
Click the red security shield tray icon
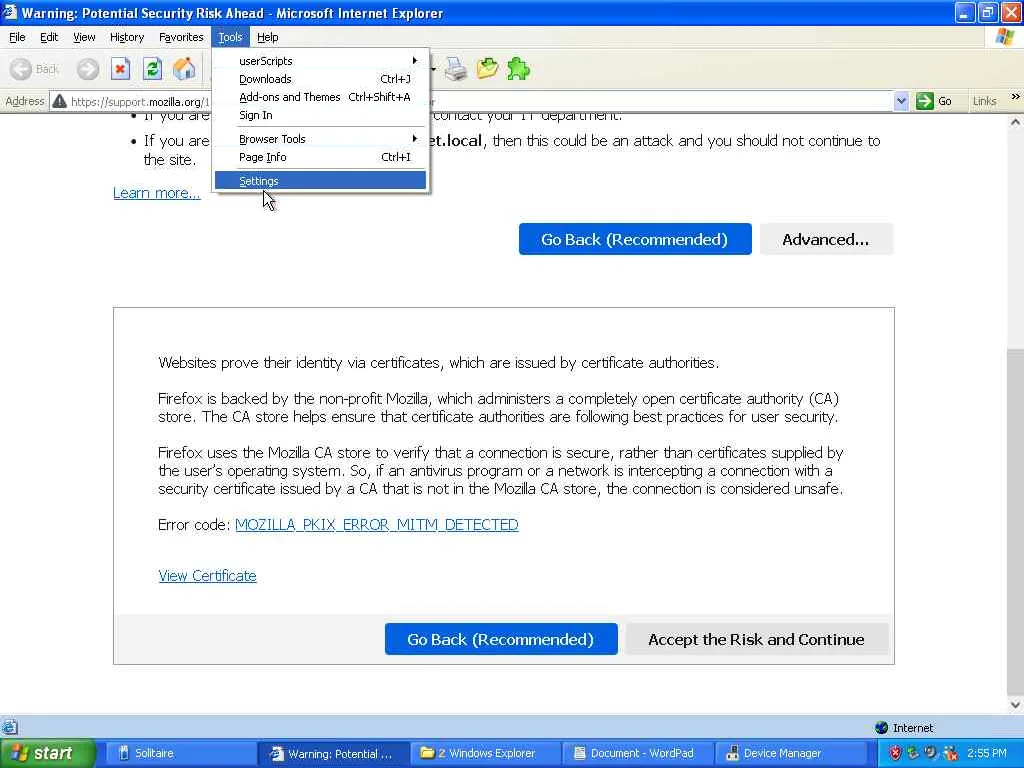click(895, 753)
